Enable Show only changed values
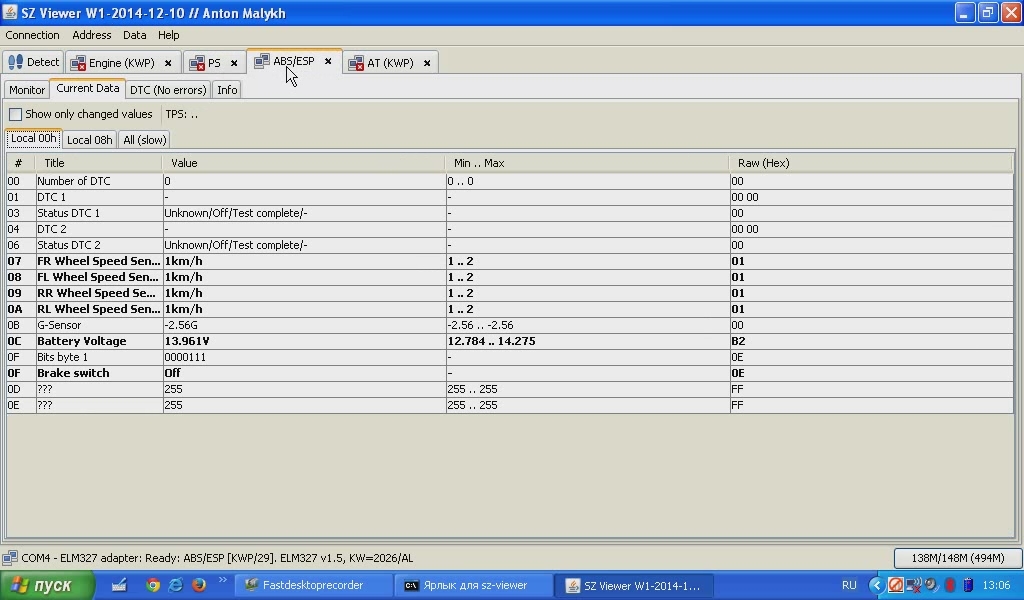The height and width of the screenshot is (600, 1024). pyautogui.click(x=16, y=115)
